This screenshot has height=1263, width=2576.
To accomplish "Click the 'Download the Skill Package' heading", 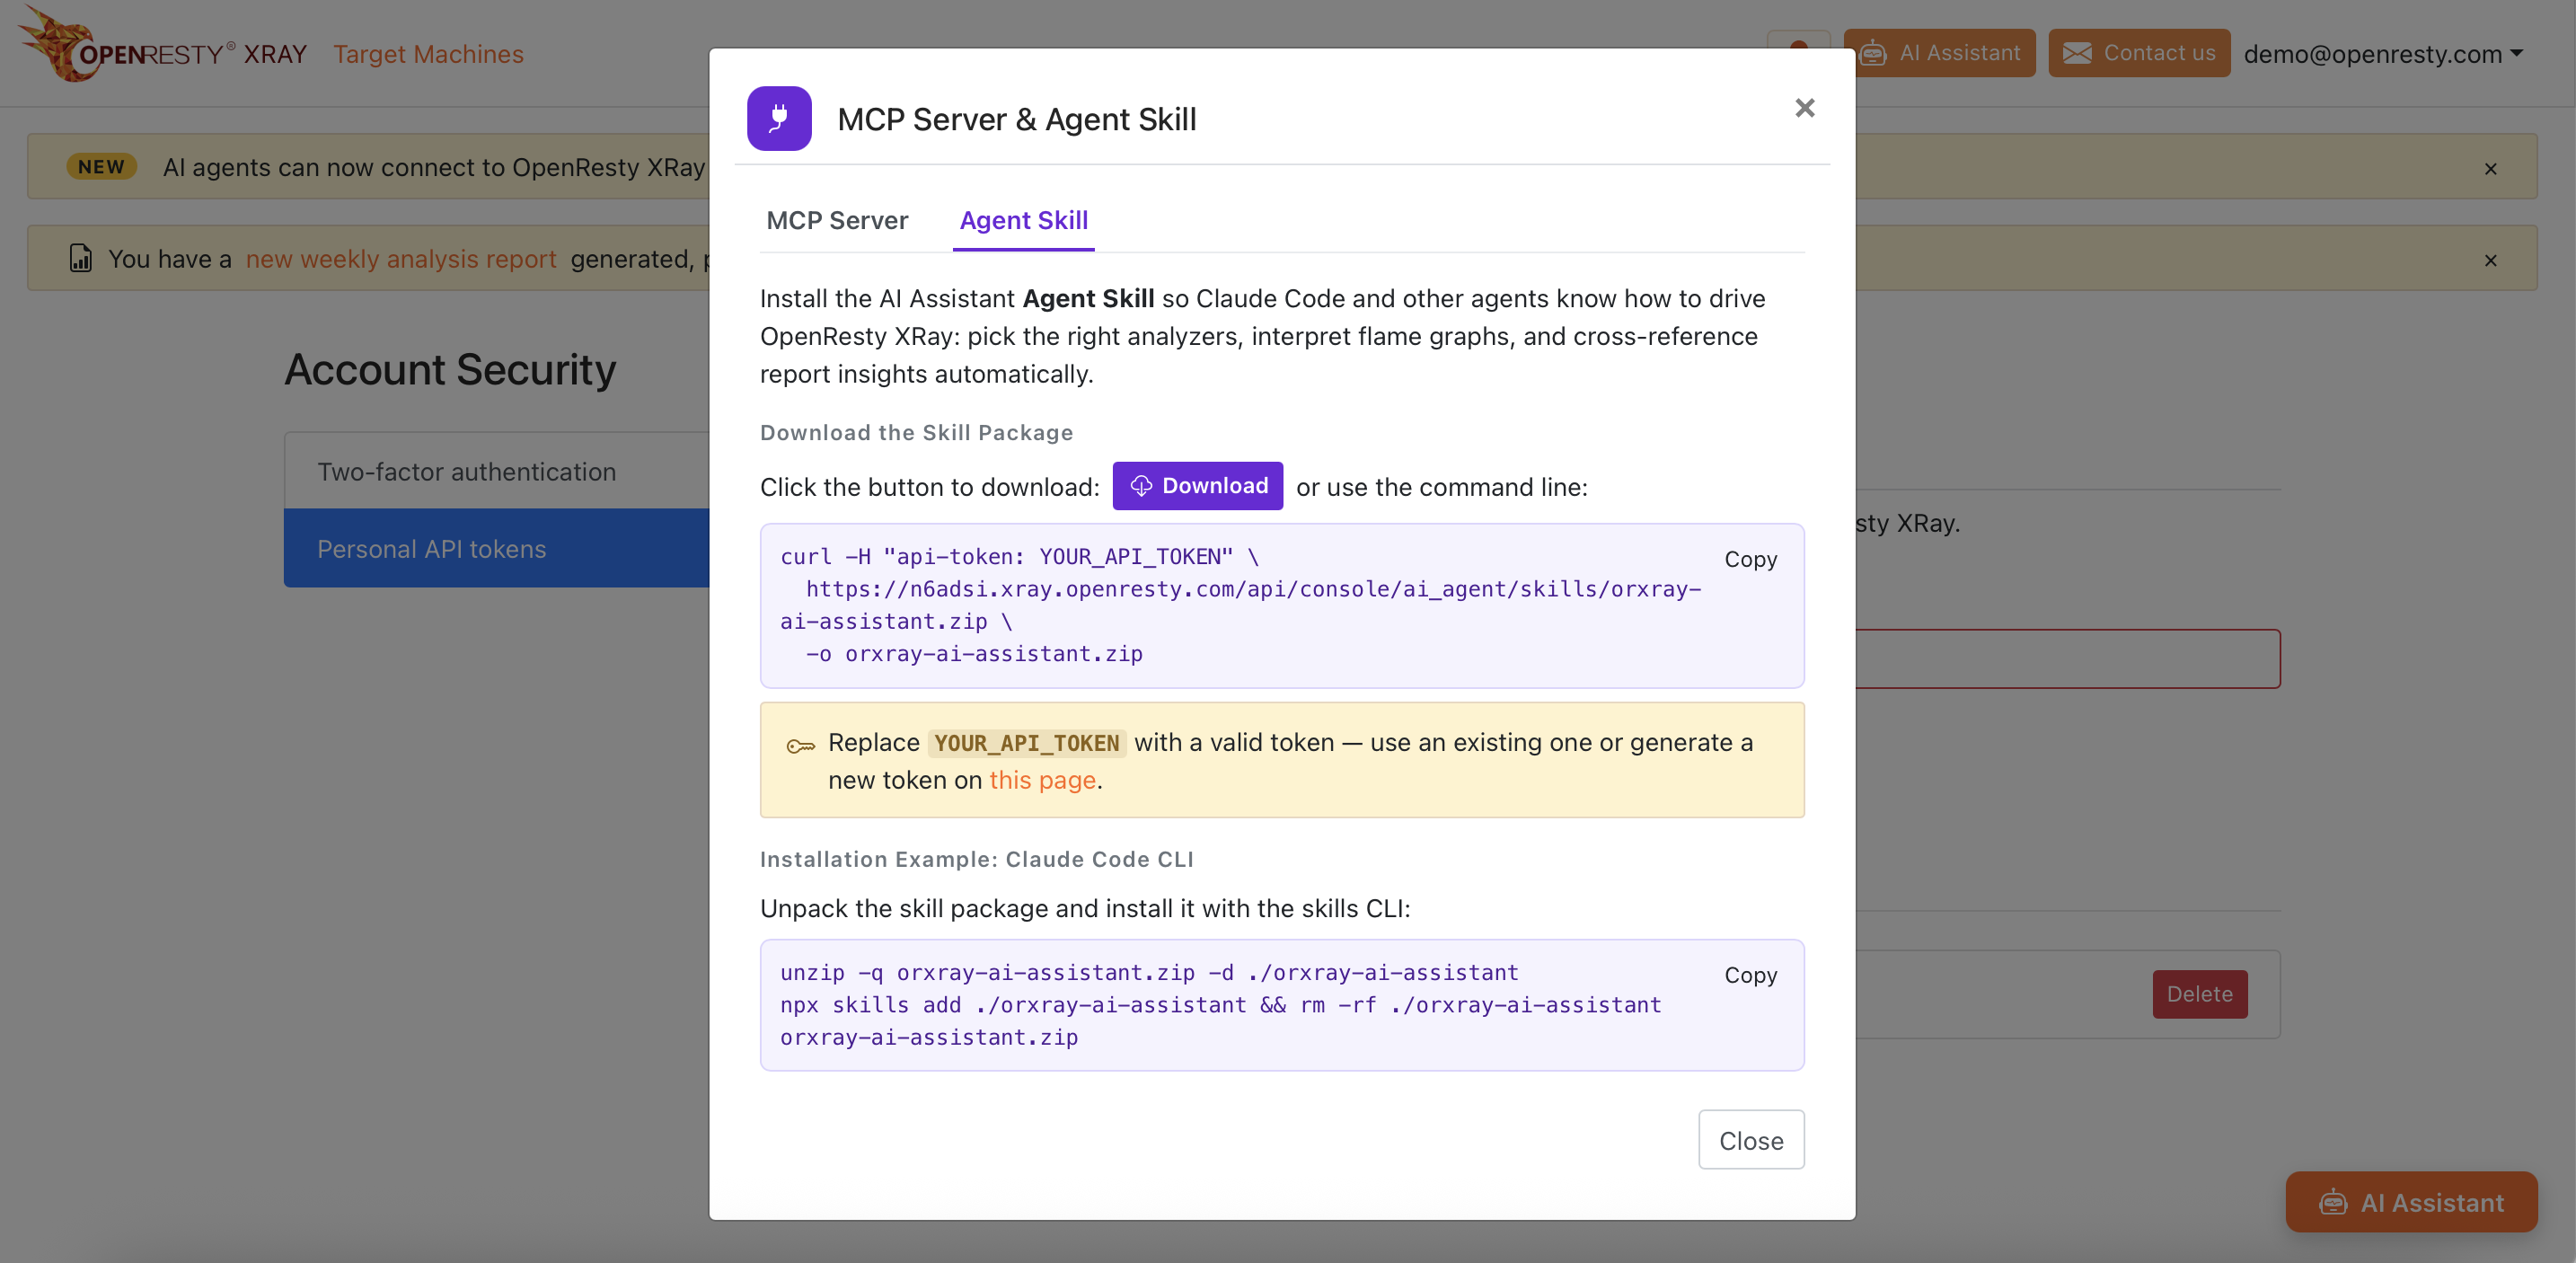I will click(916, 432).
